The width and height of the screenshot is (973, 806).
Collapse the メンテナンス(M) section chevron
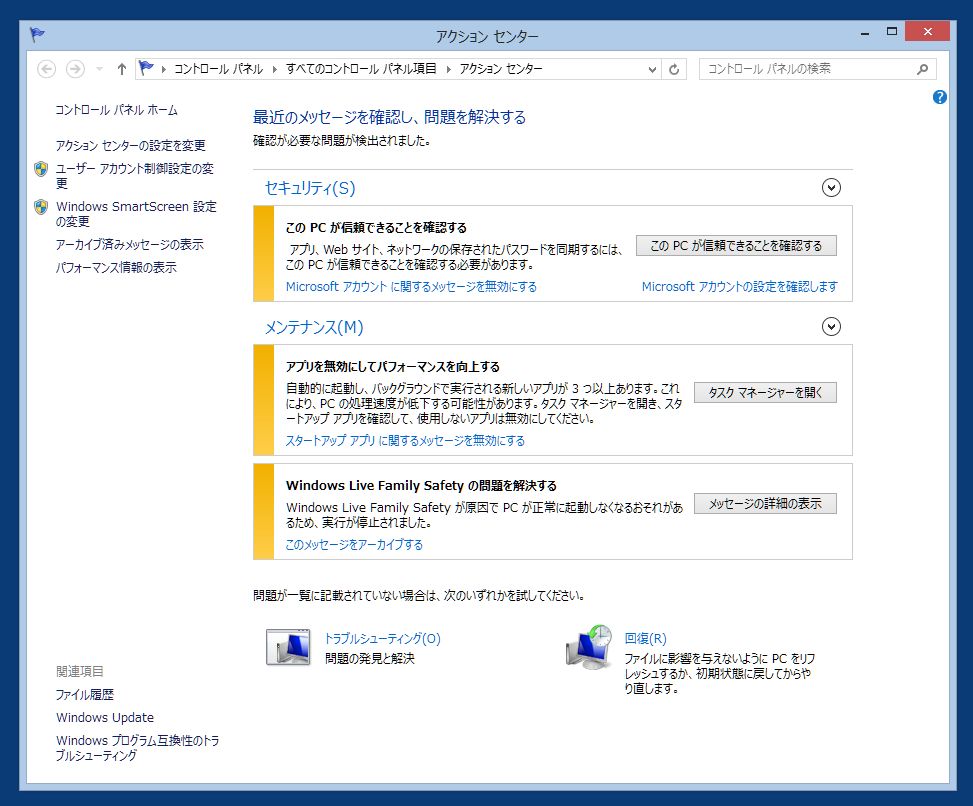click(x=831, y=326)
